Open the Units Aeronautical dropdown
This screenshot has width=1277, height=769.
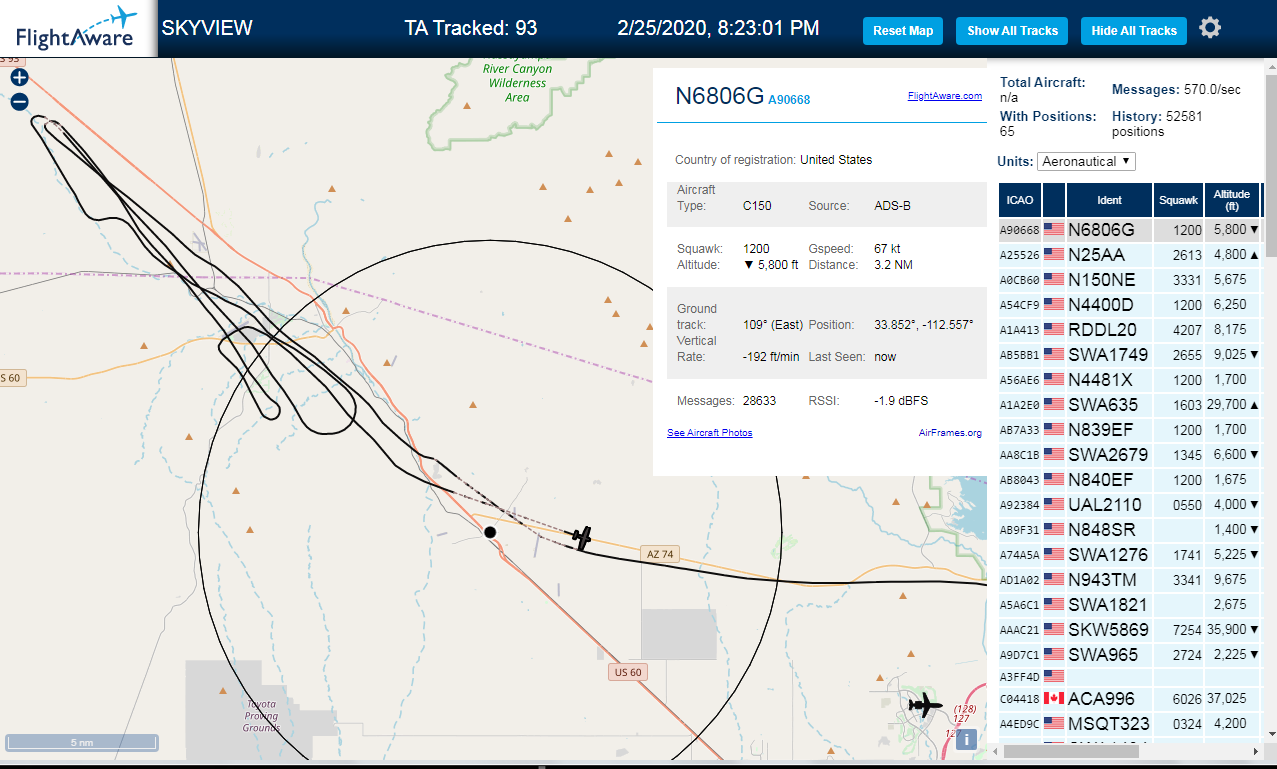[x=1087, y=161]
